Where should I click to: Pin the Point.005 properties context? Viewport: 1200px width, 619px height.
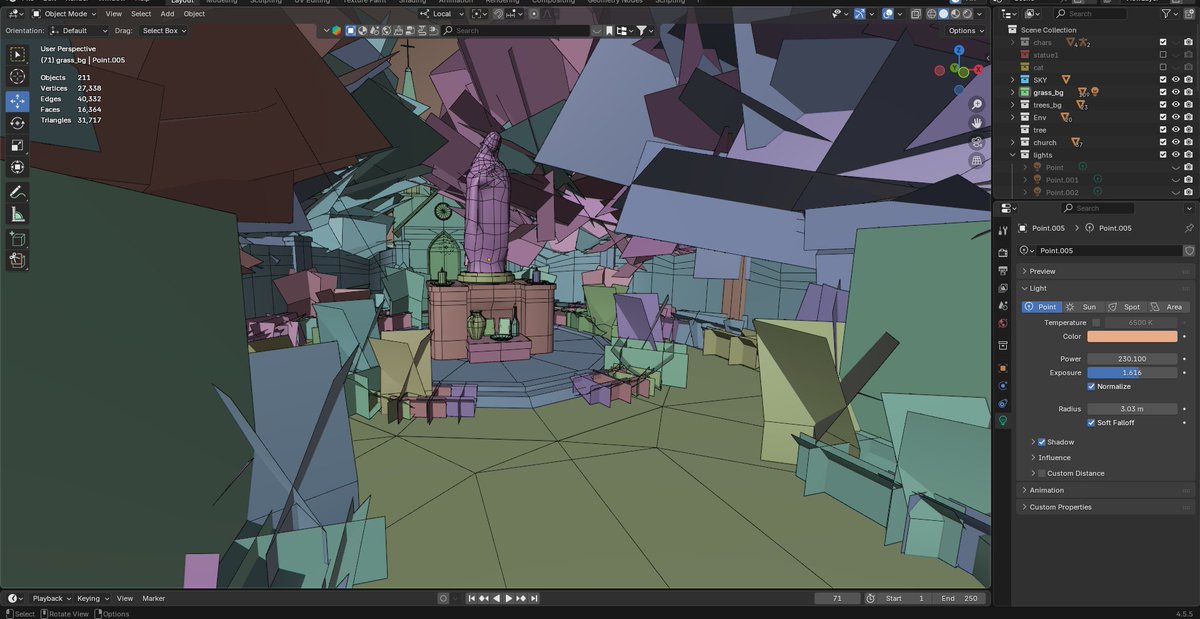click(x=1189, y=228)
